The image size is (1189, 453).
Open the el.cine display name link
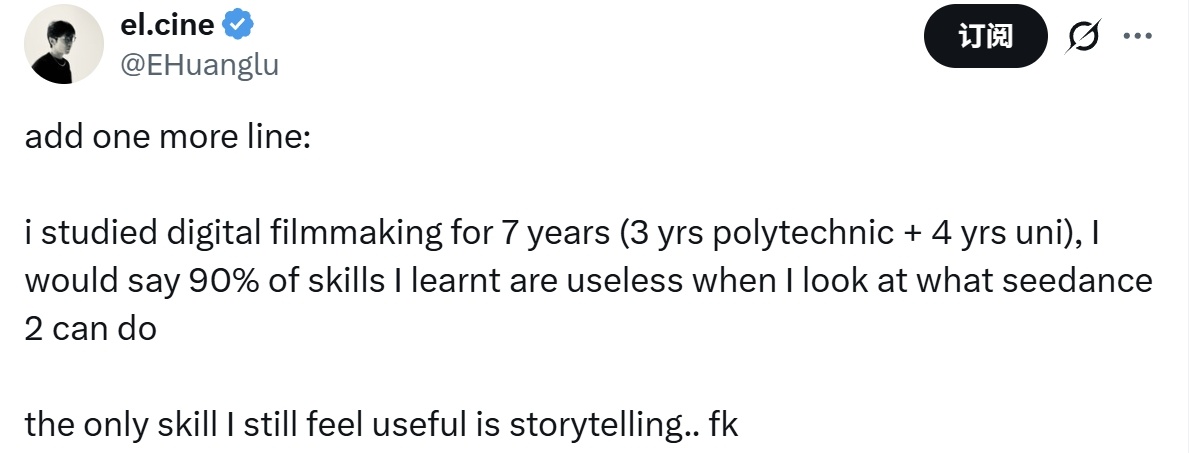[166, 26]
